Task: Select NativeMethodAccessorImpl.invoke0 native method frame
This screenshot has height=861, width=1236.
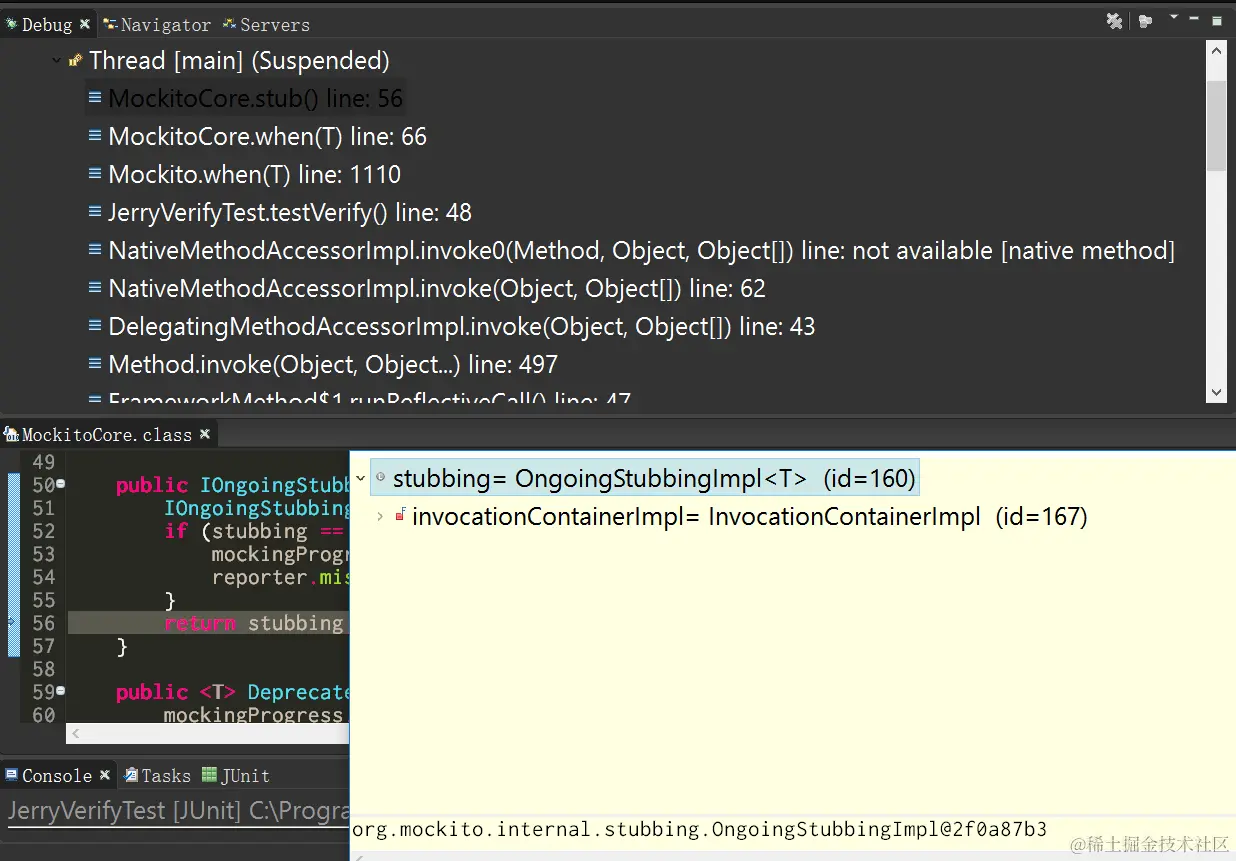Action: [x=641, y=250]
